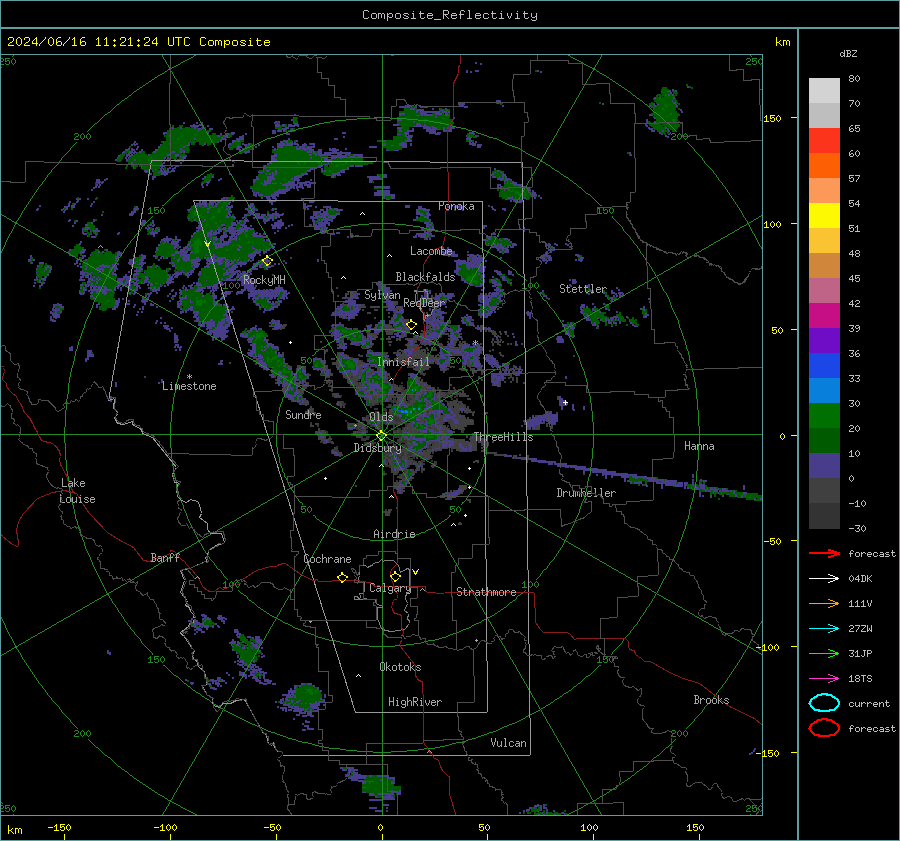Click the 33 dBZ blue color swatch
Screen dimensions: 900x841
[x=824, y=366]
